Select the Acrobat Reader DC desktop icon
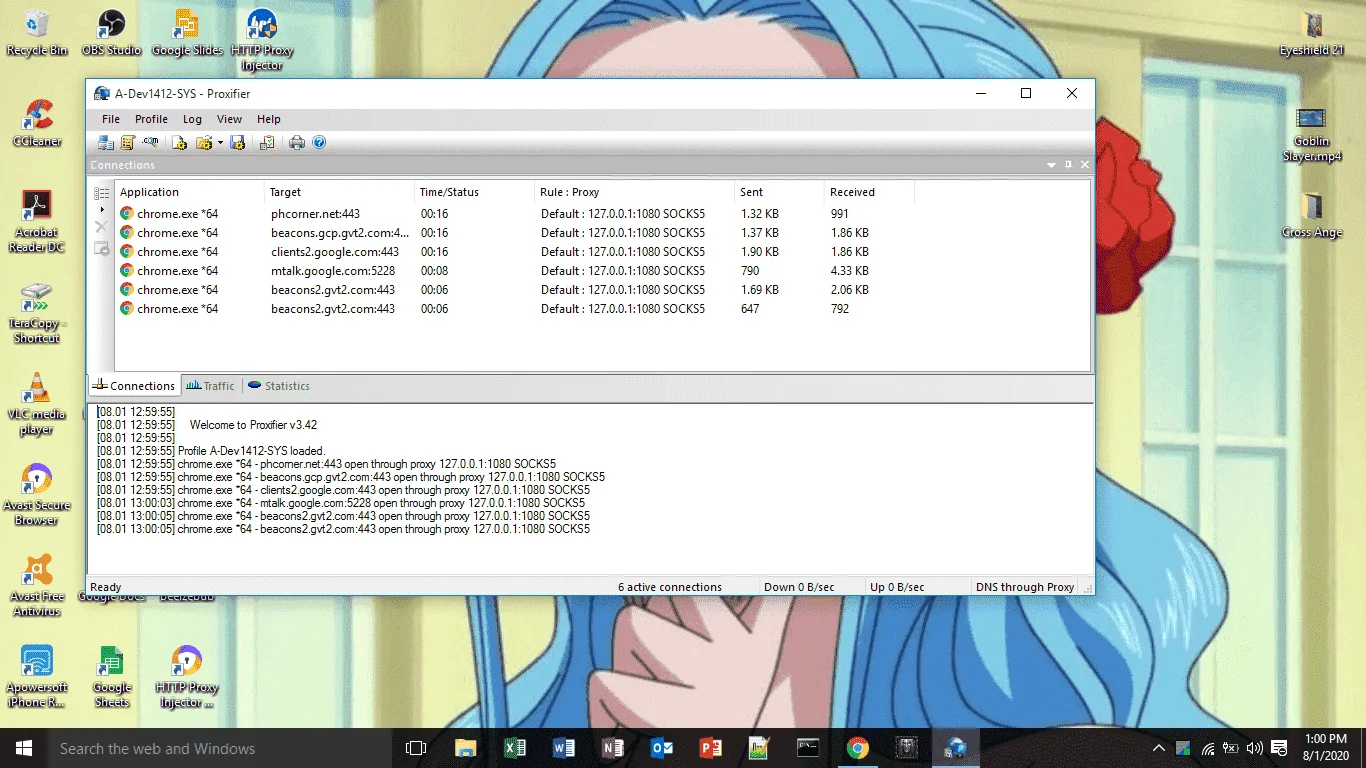This screenshot has width=1366, height=768. (36, 221)
